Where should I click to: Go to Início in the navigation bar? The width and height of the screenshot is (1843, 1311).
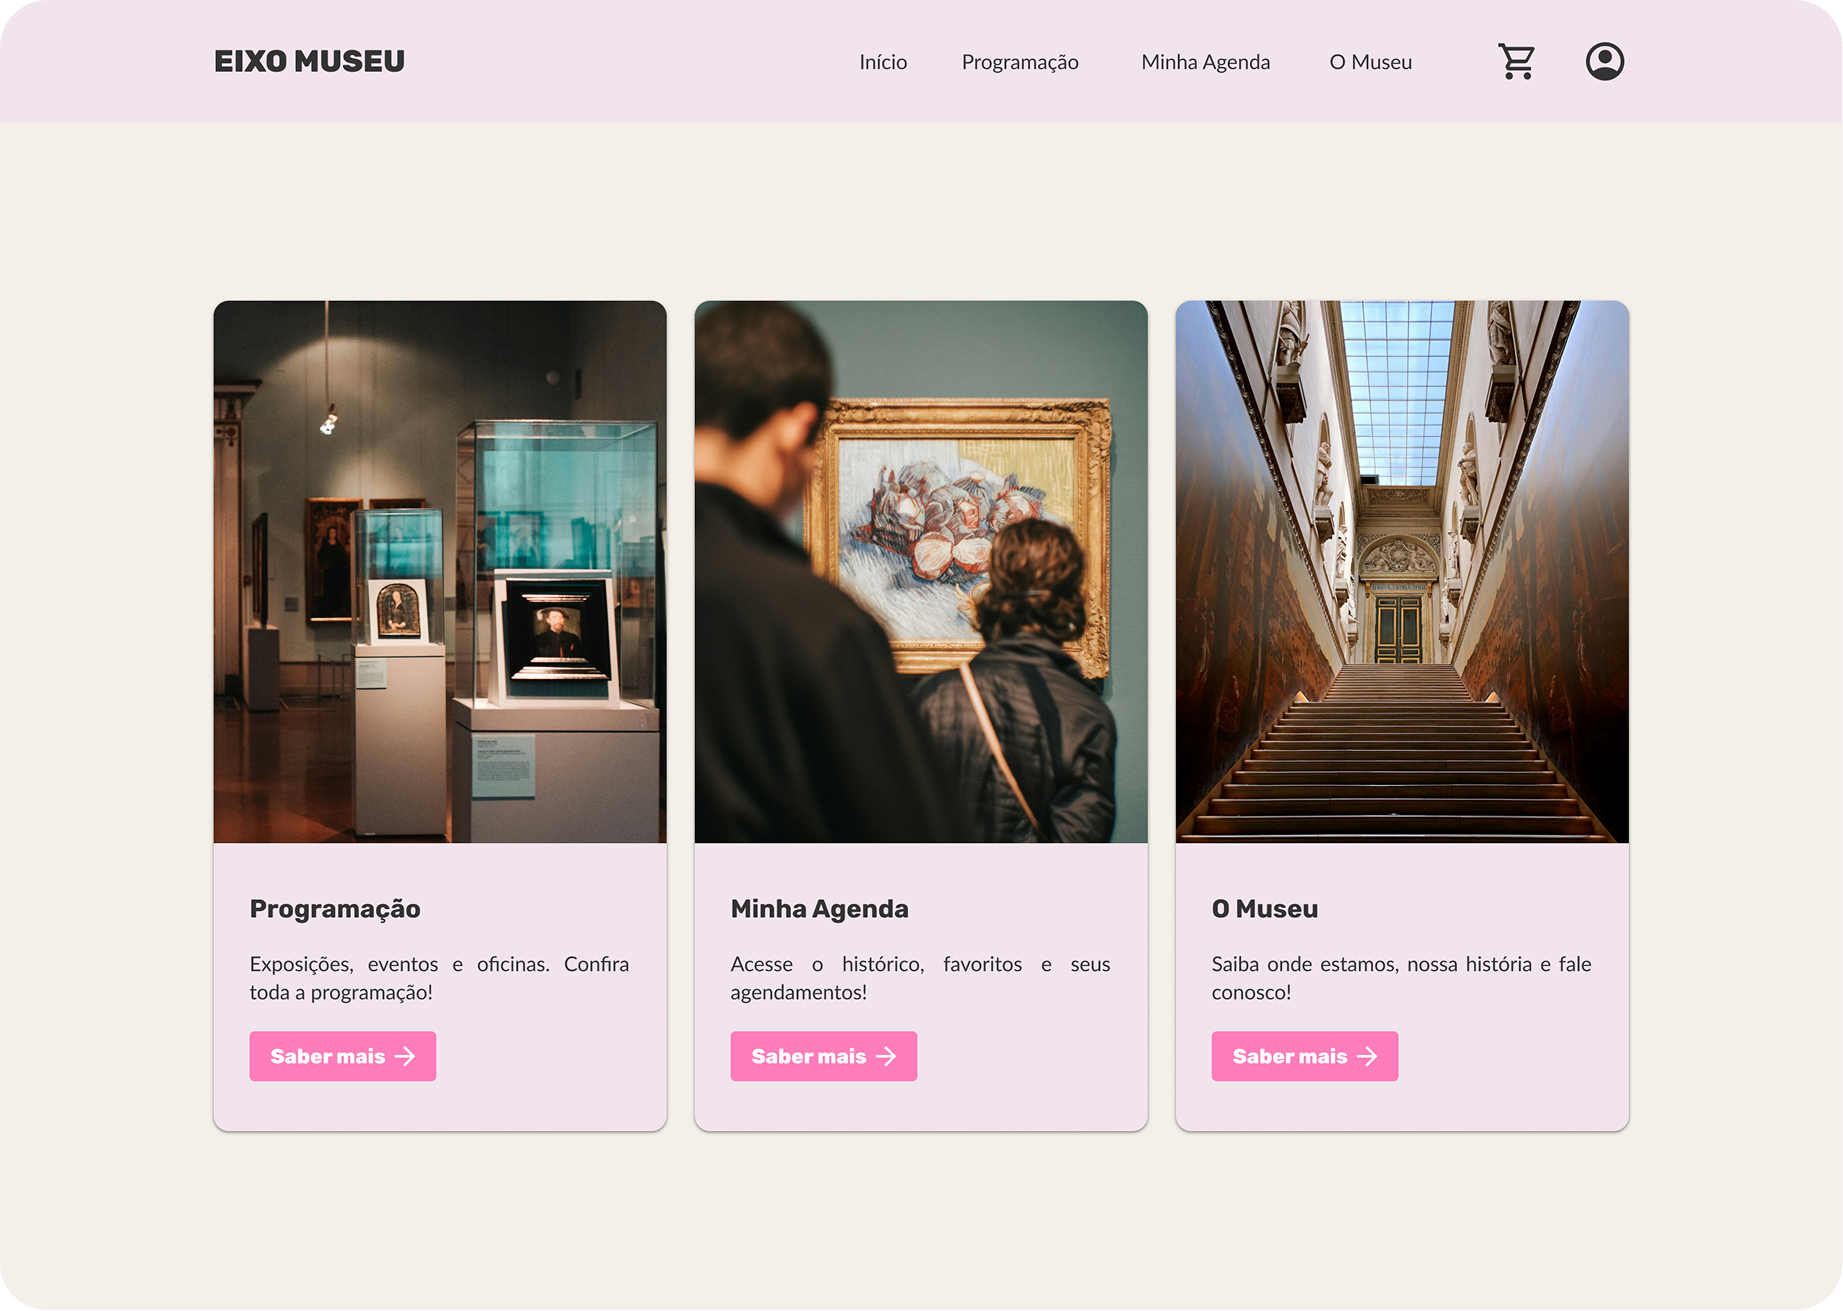tap(883, 62)
